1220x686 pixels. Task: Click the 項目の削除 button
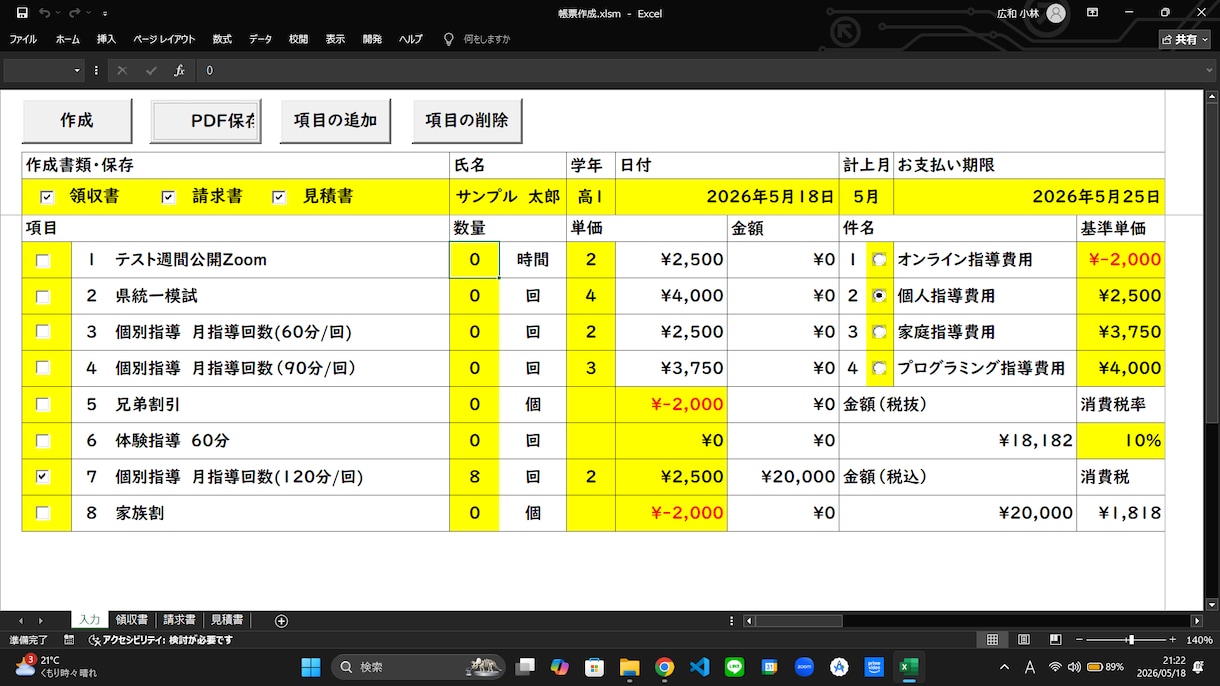point(467,121)
